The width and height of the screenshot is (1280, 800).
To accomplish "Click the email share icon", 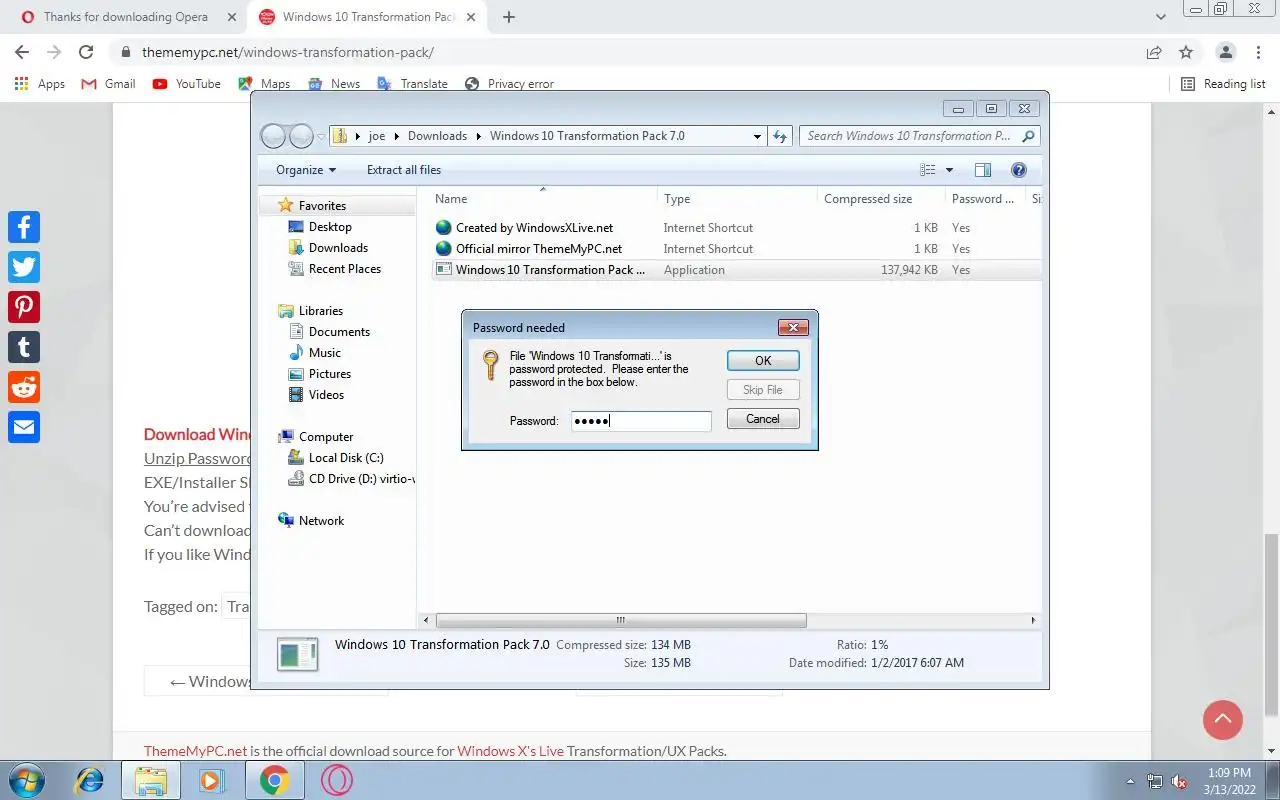I will point(24,427).
